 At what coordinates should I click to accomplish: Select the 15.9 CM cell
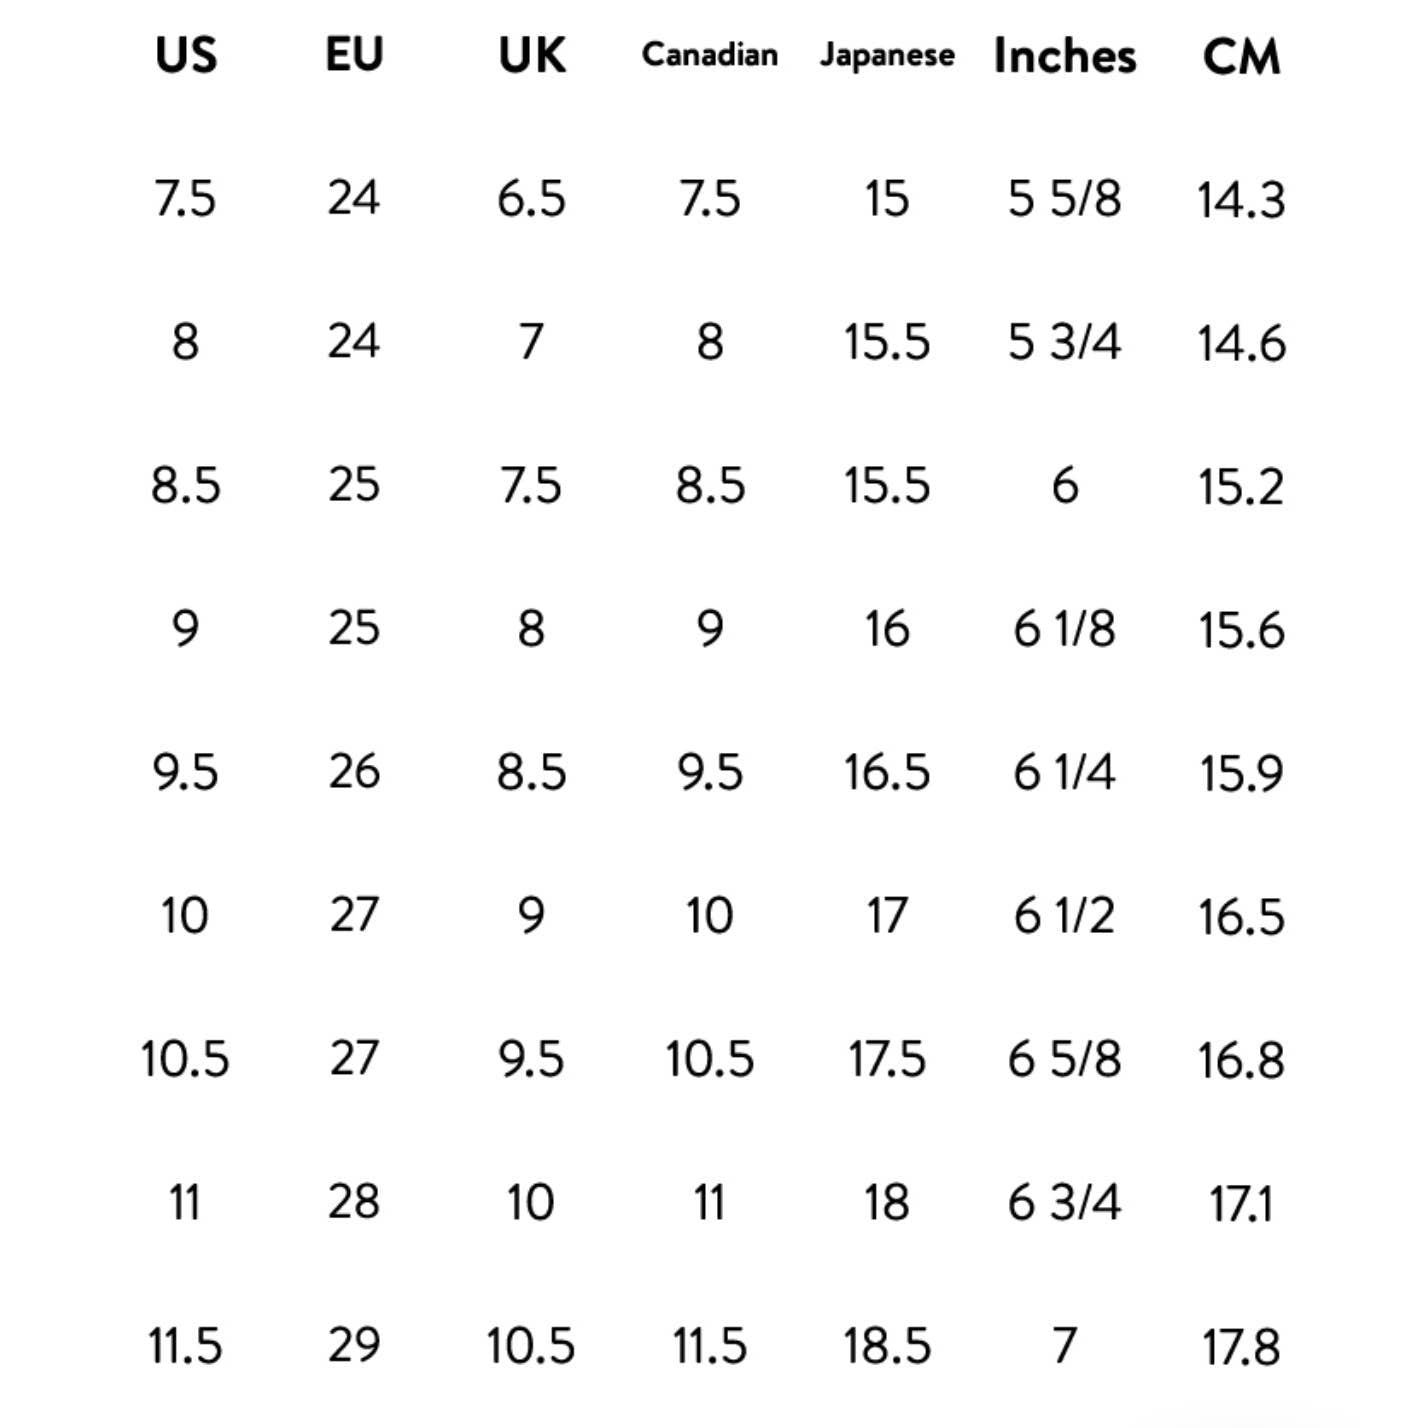pyautogui.click(x=1241, y=773)
